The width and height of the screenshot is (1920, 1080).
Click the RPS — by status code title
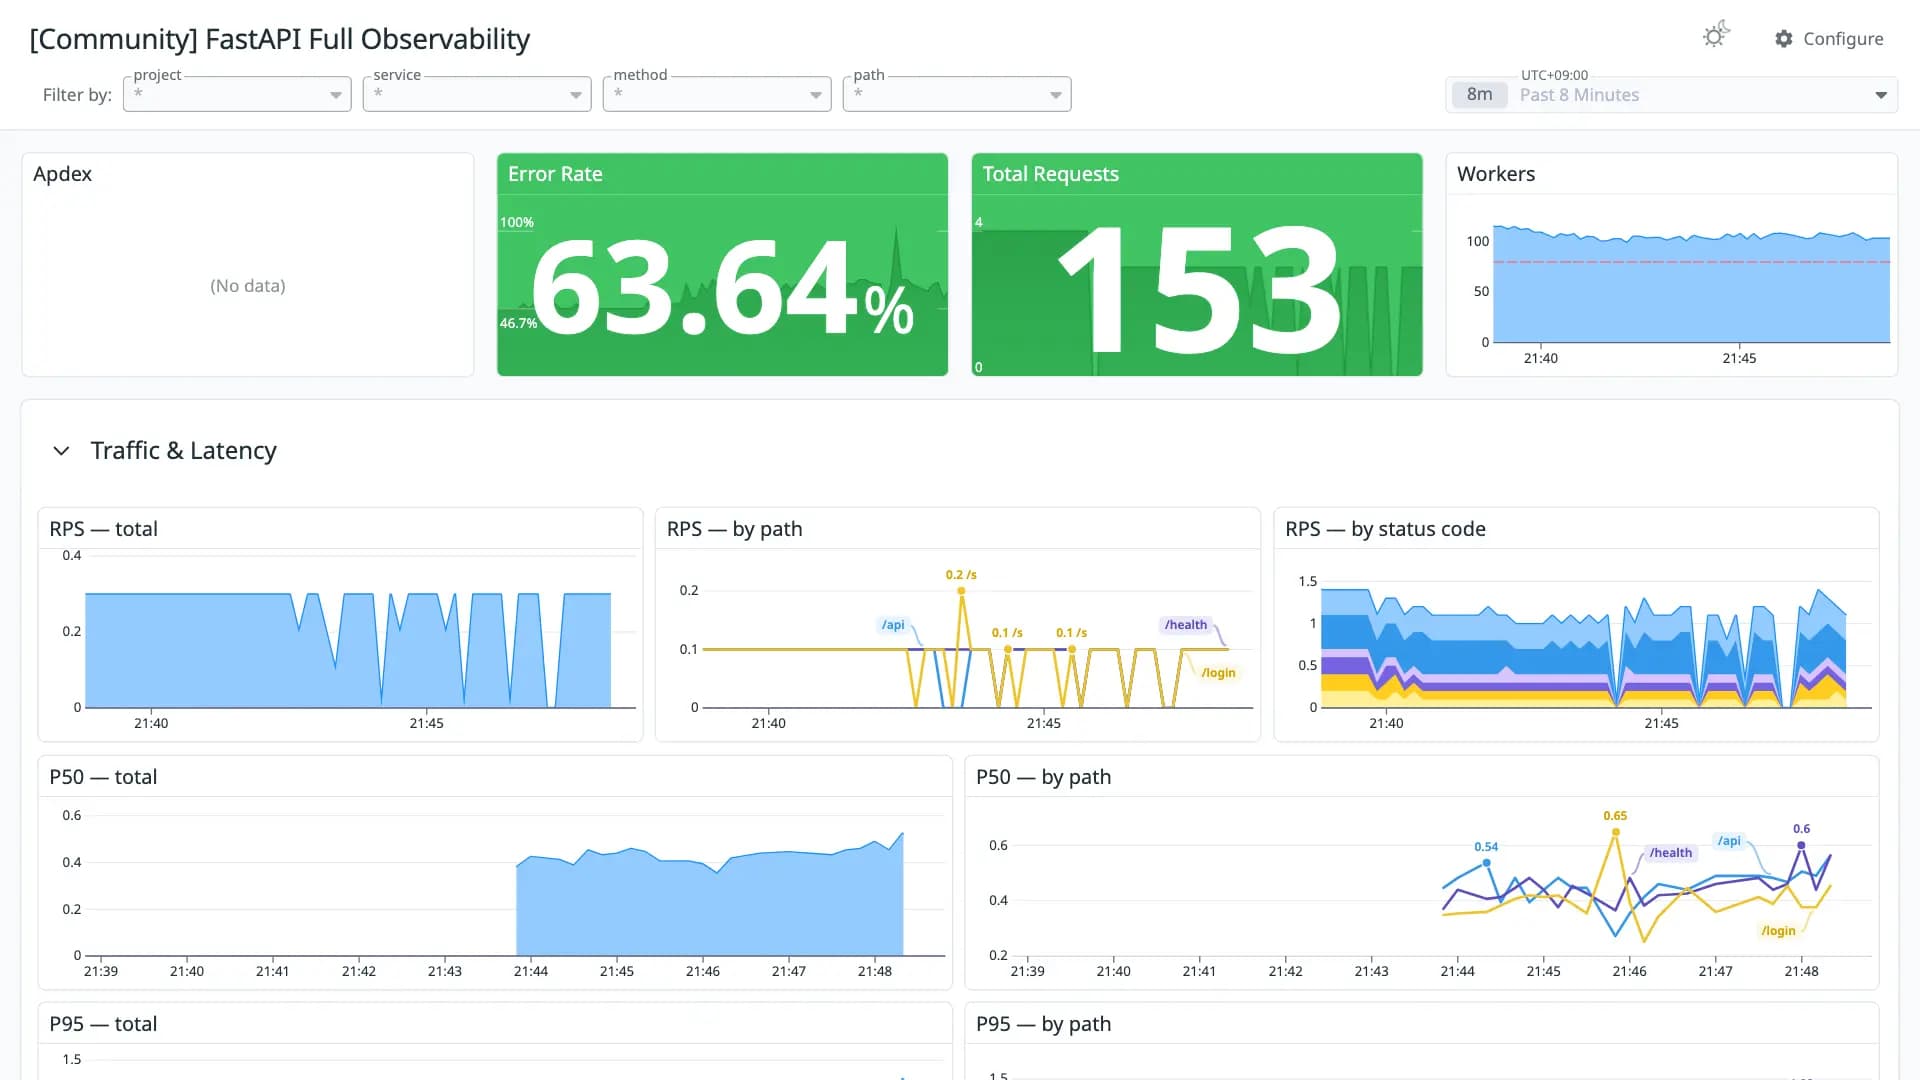[x=1385, y=529]
